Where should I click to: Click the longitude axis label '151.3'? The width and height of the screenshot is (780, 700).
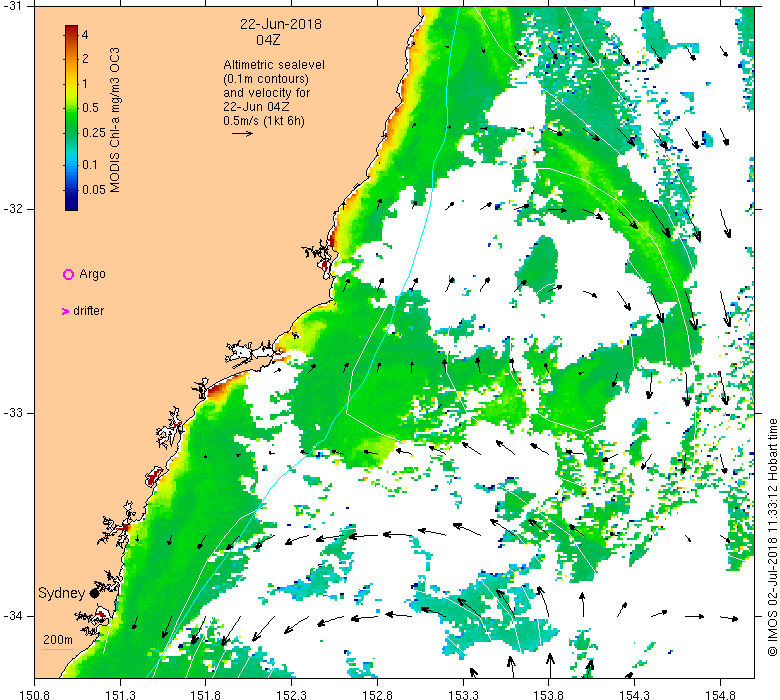[120, 694]
